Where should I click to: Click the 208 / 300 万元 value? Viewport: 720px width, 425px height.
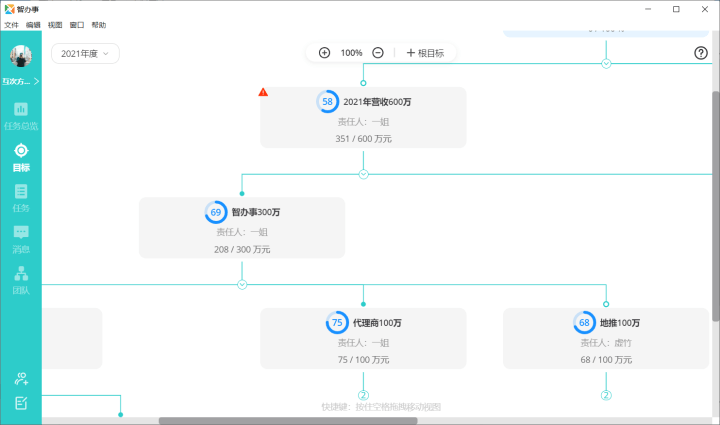[x=242, y=249]
